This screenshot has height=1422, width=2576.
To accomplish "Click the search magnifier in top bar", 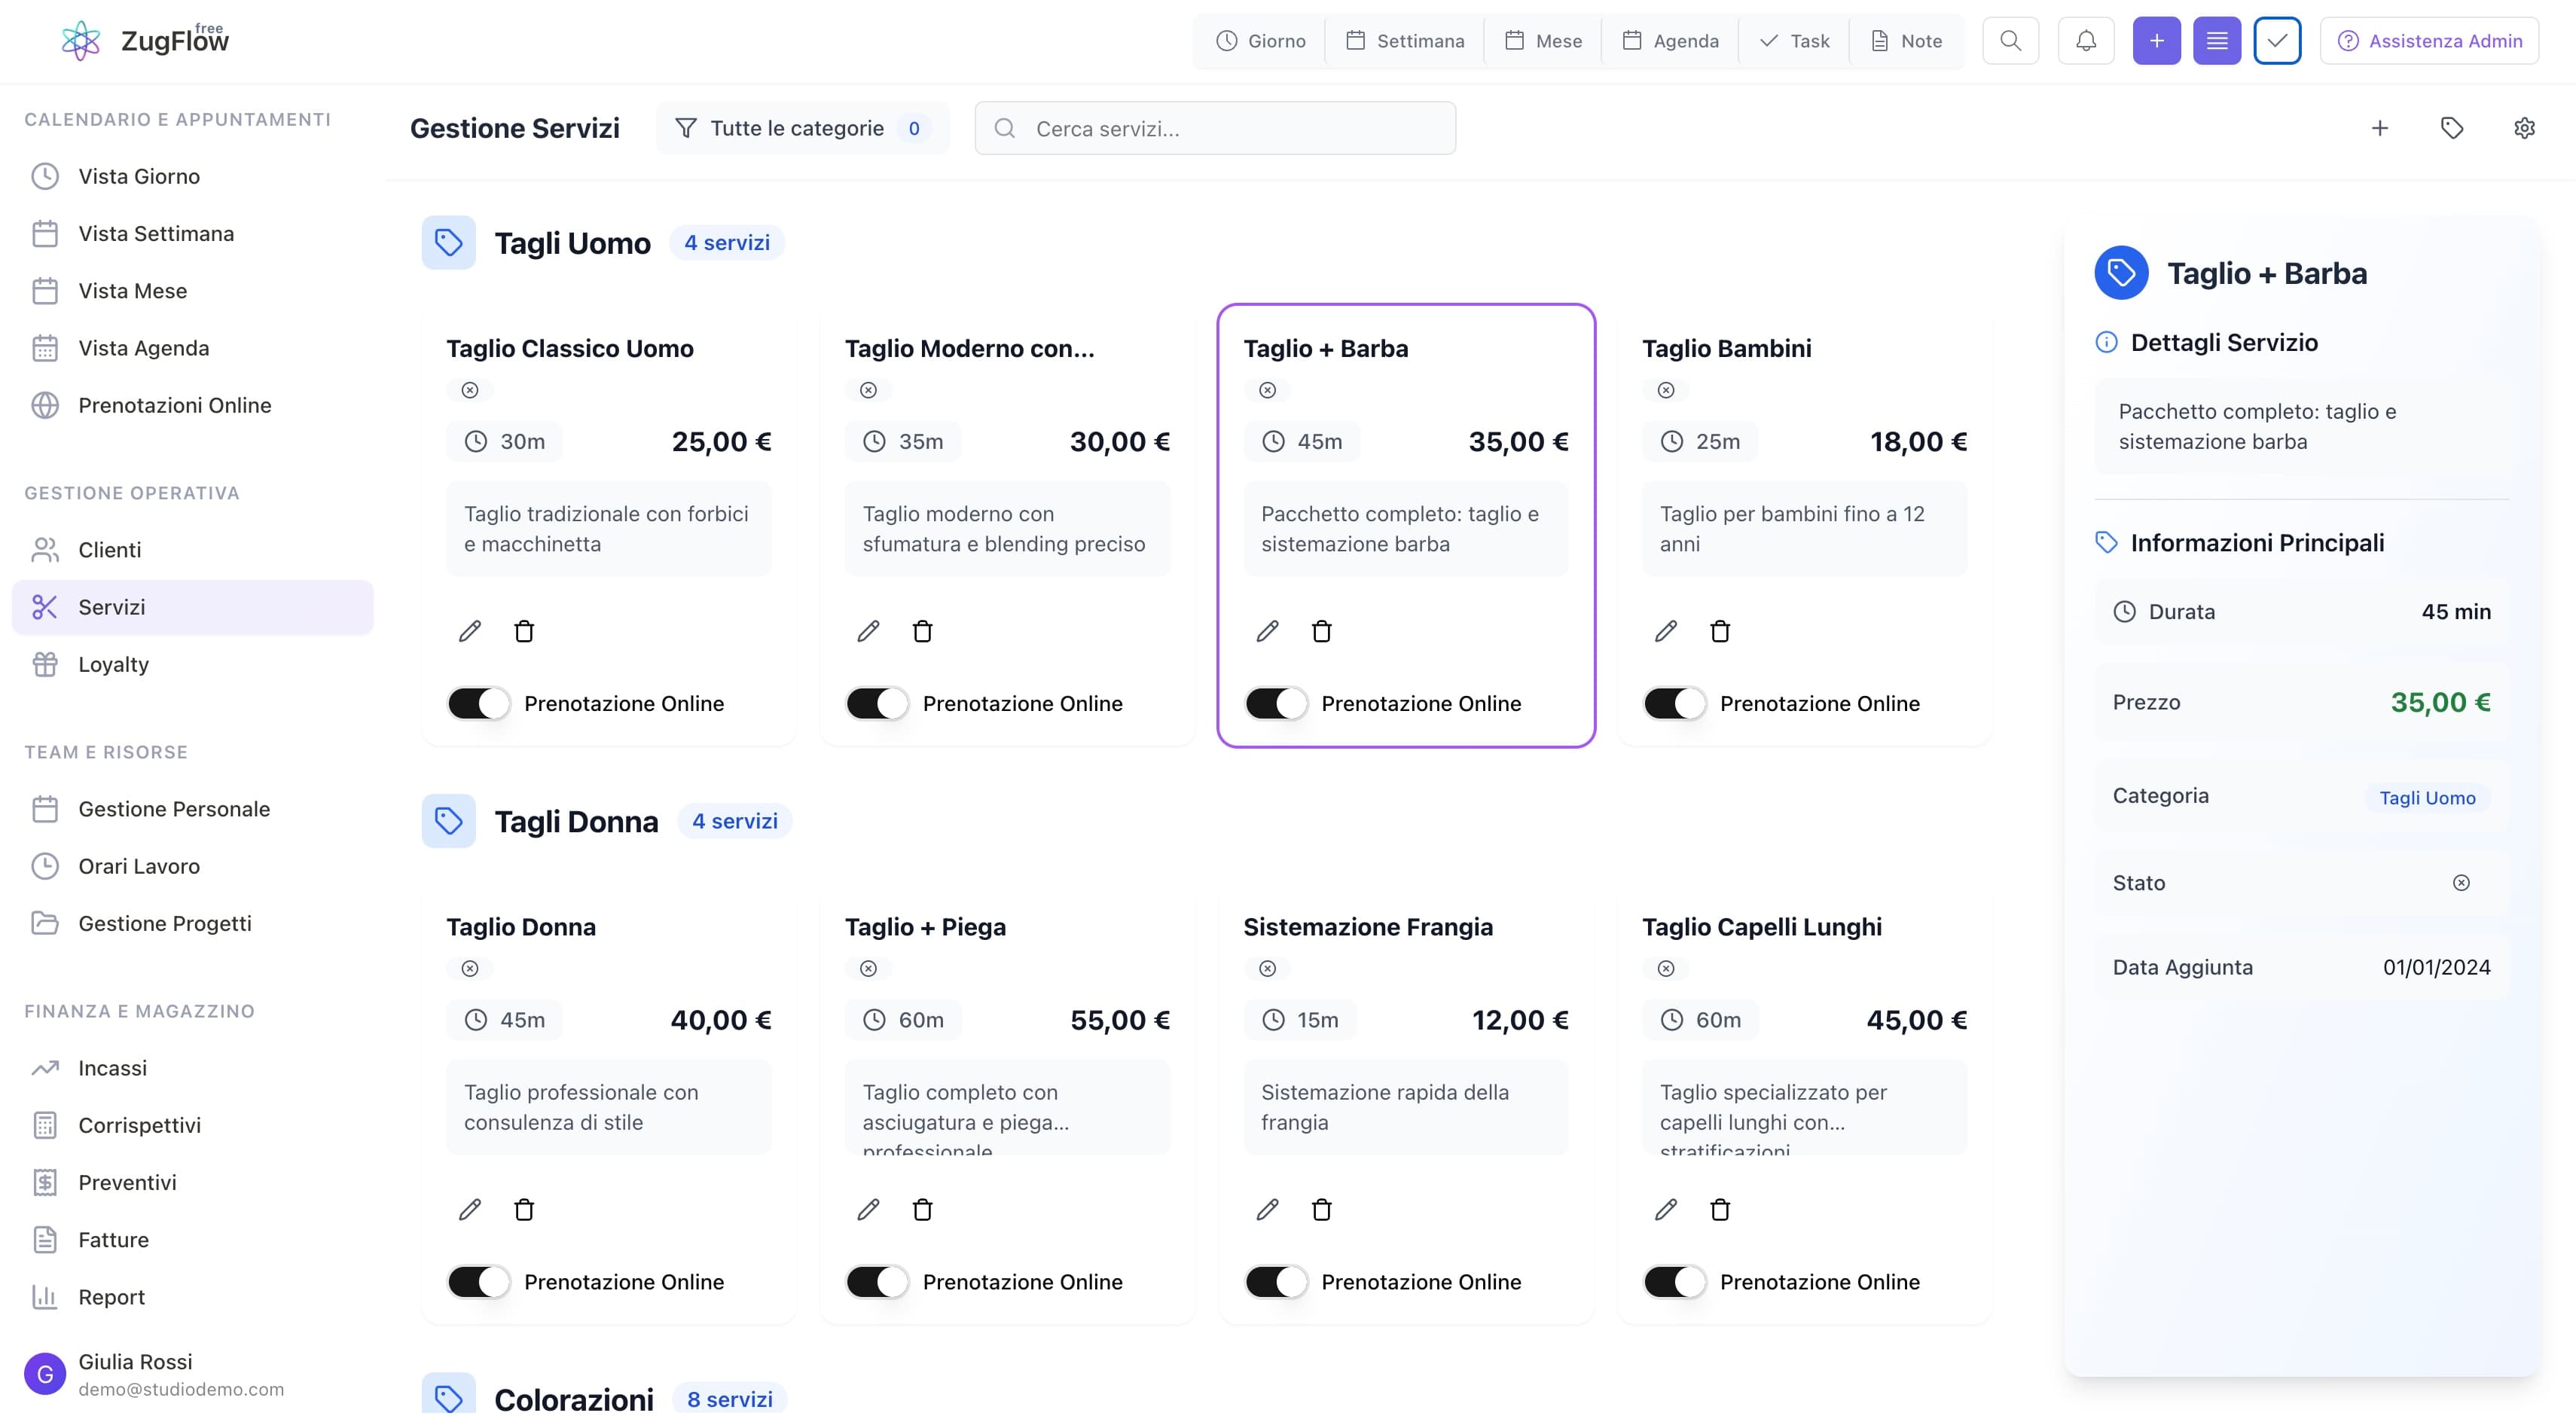I will [x=2010, y=41].
